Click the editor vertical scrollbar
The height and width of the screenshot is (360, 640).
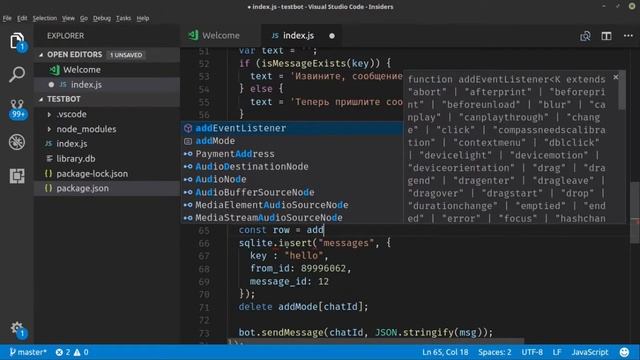coord(635,212)
